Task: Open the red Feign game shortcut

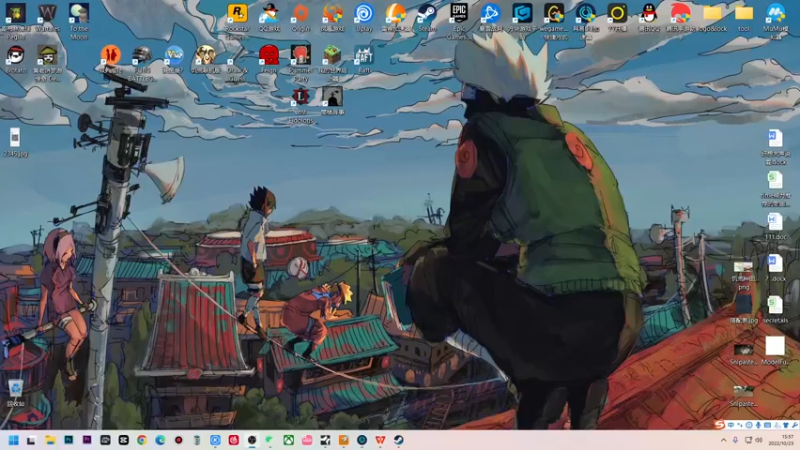Action: (269, 60)
